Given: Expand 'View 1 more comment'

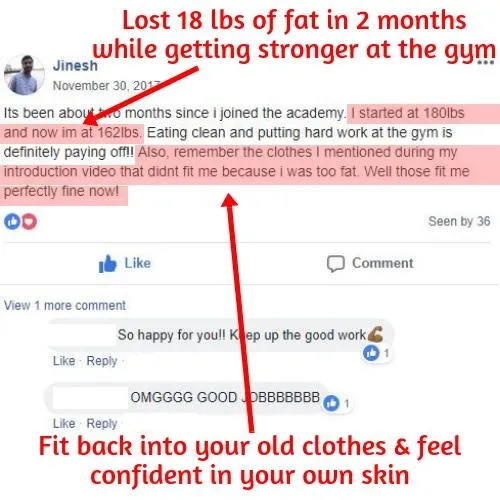Looking at the screenshot, I should tap(65, 305).
